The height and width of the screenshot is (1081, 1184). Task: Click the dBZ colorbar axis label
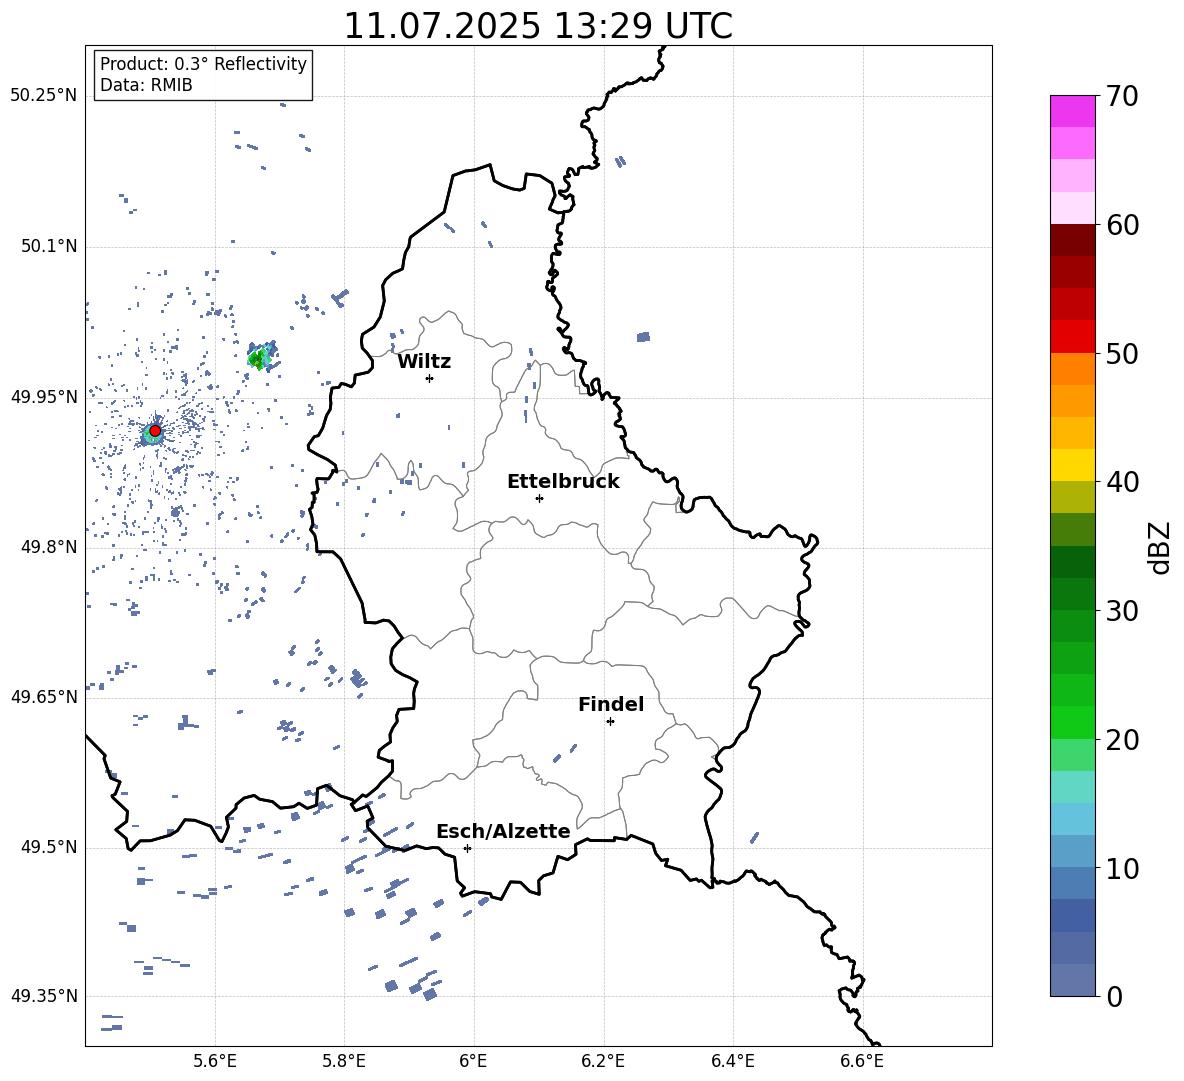tap(1159, 547)
